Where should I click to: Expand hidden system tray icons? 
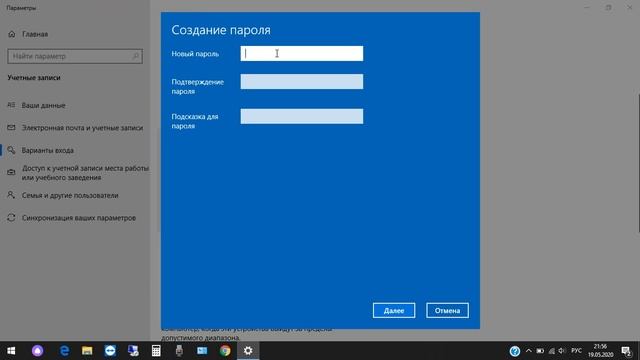pyautogui.click(x=529, y=351)
